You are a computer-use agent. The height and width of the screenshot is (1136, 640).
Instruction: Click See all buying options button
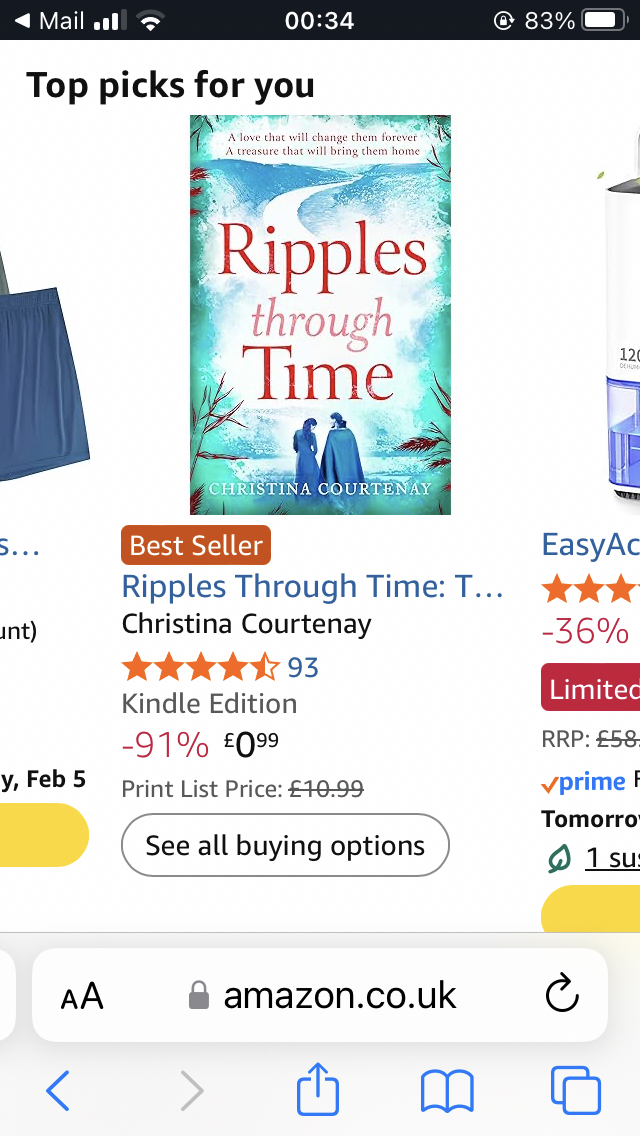[285, 846]
